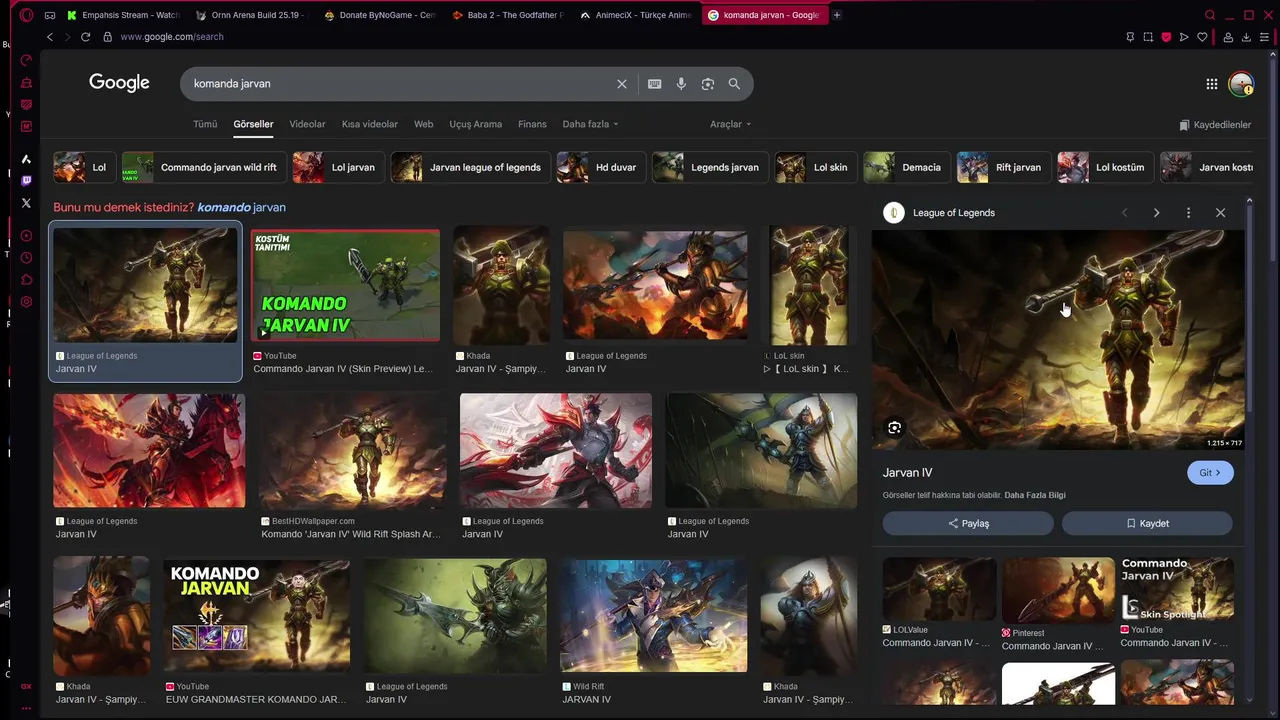
Task: Click the Google logo
Action: point(119,83)
